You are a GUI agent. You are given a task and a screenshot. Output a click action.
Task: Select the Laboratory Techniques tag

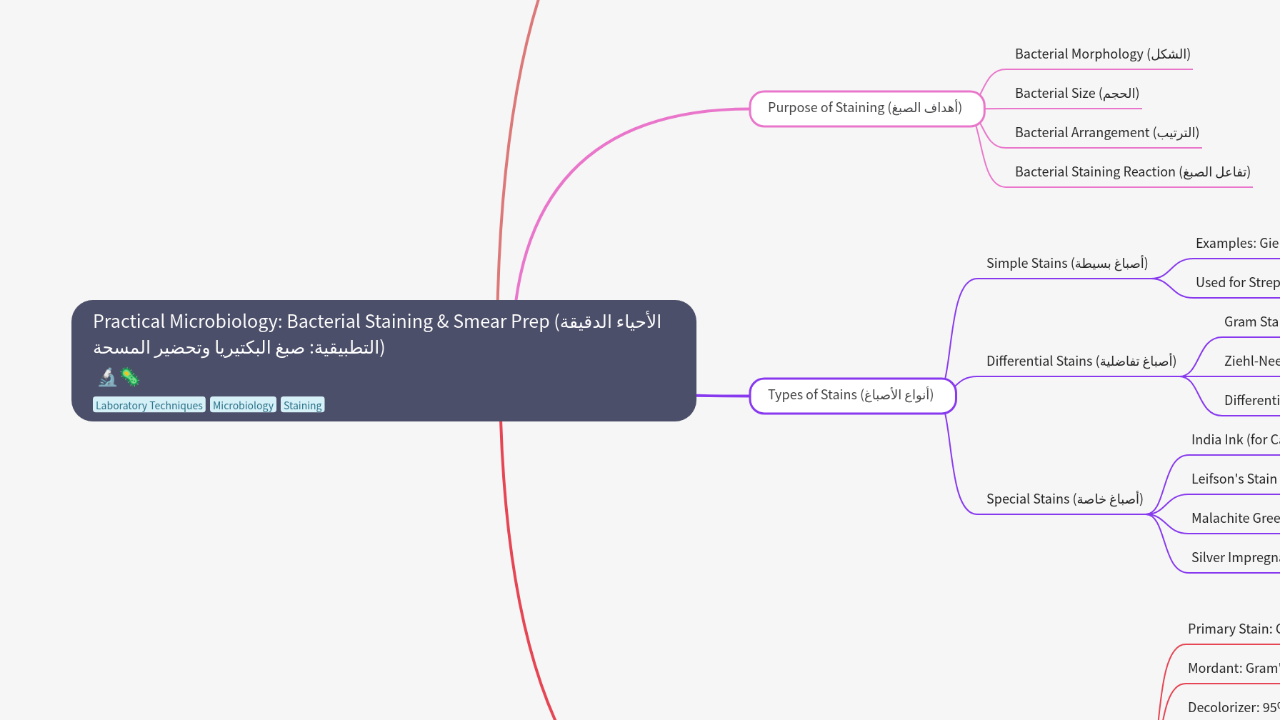(149, 405)
